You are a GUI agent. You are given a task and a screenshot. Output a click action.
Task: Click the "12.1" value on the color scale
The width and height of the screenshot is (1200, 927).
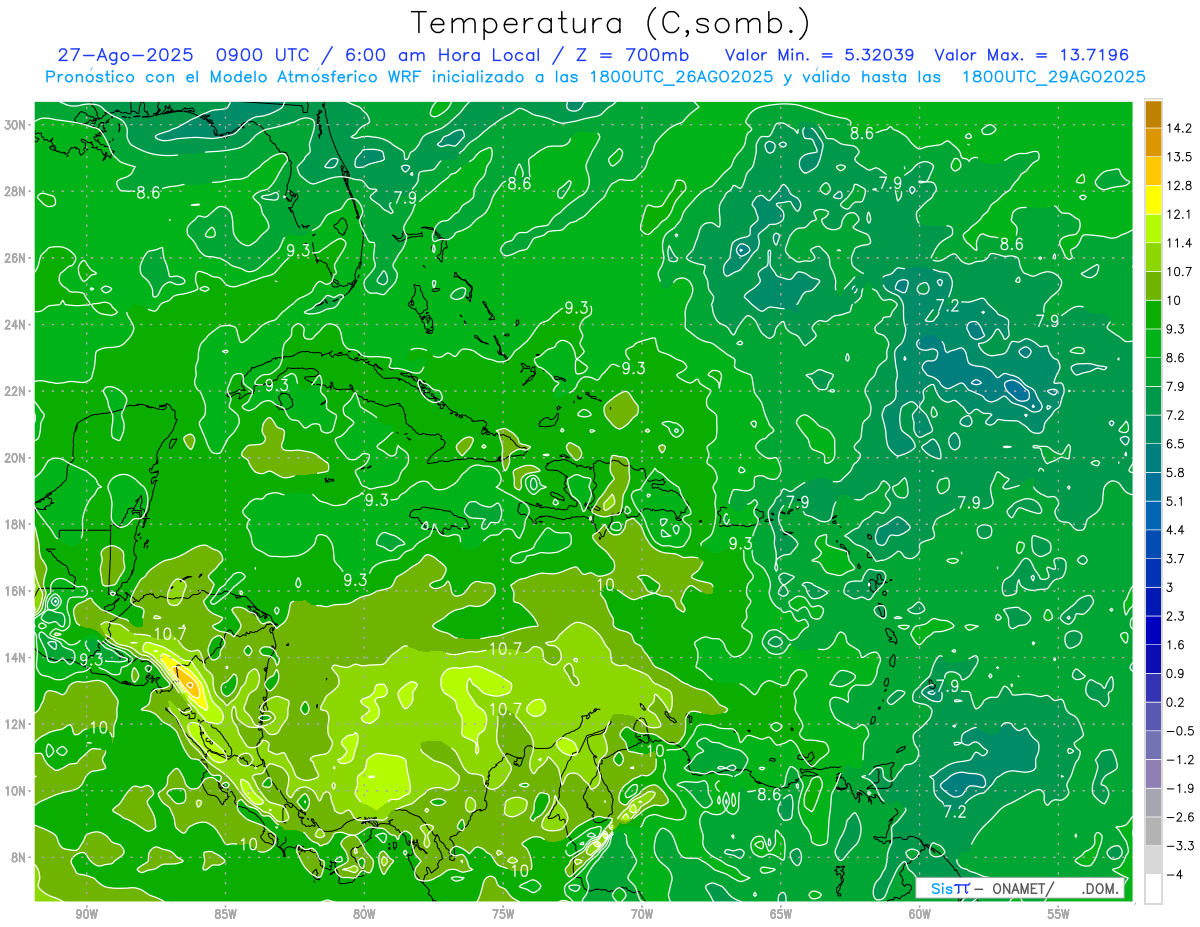click(1179, 214)
